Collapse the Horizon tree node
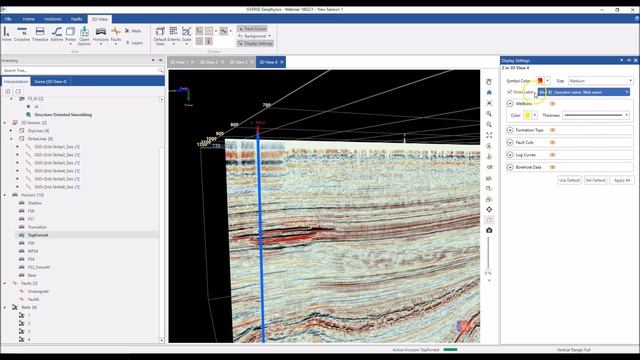640x360 pixels. pos(5,195)
